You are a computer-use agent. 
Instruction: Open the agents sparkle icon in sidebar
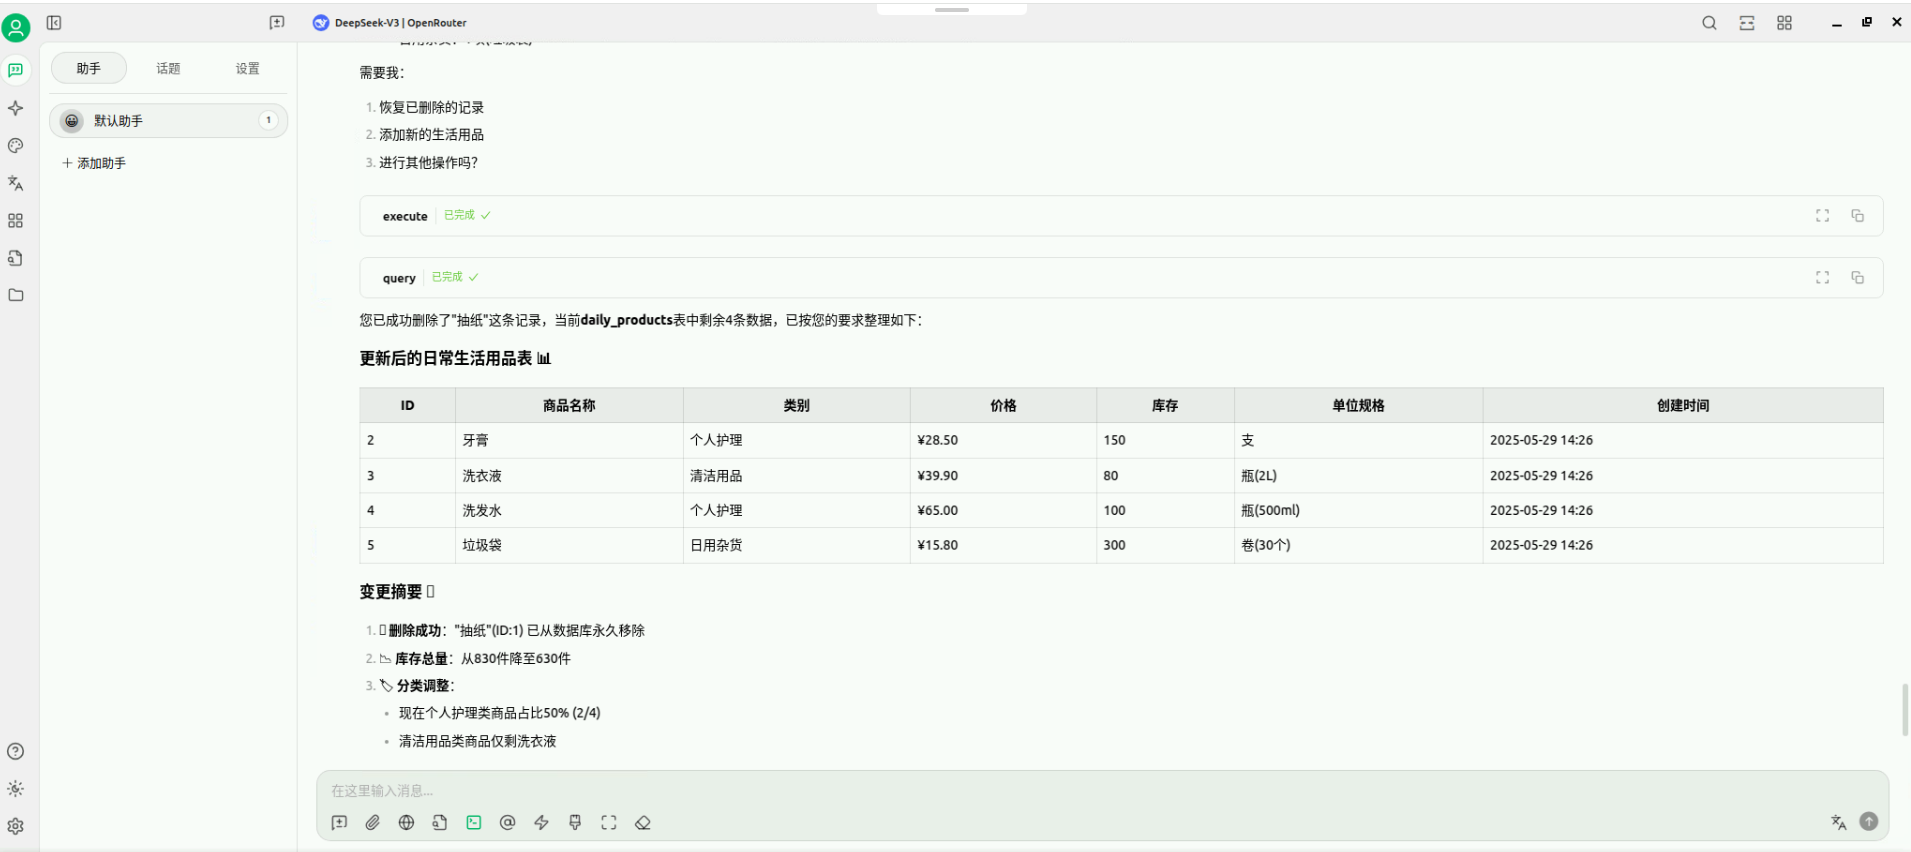click(x=16, y=108)
